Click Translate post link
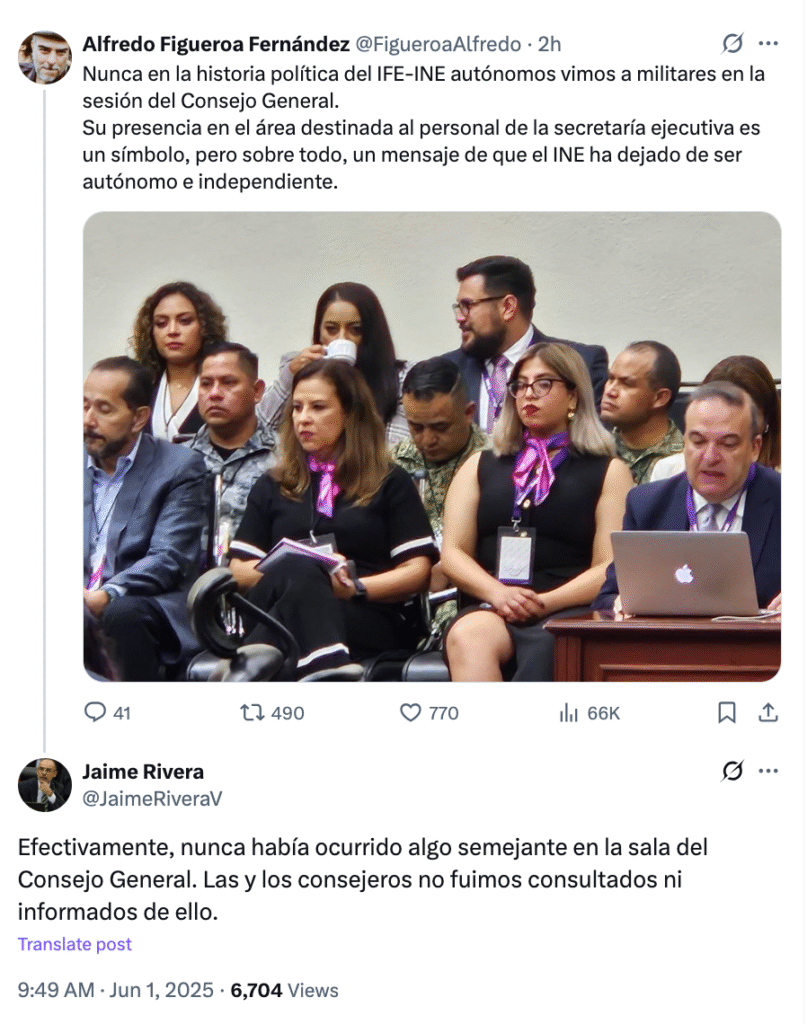This screenshot has width=807, height=1024. (74, 944)
